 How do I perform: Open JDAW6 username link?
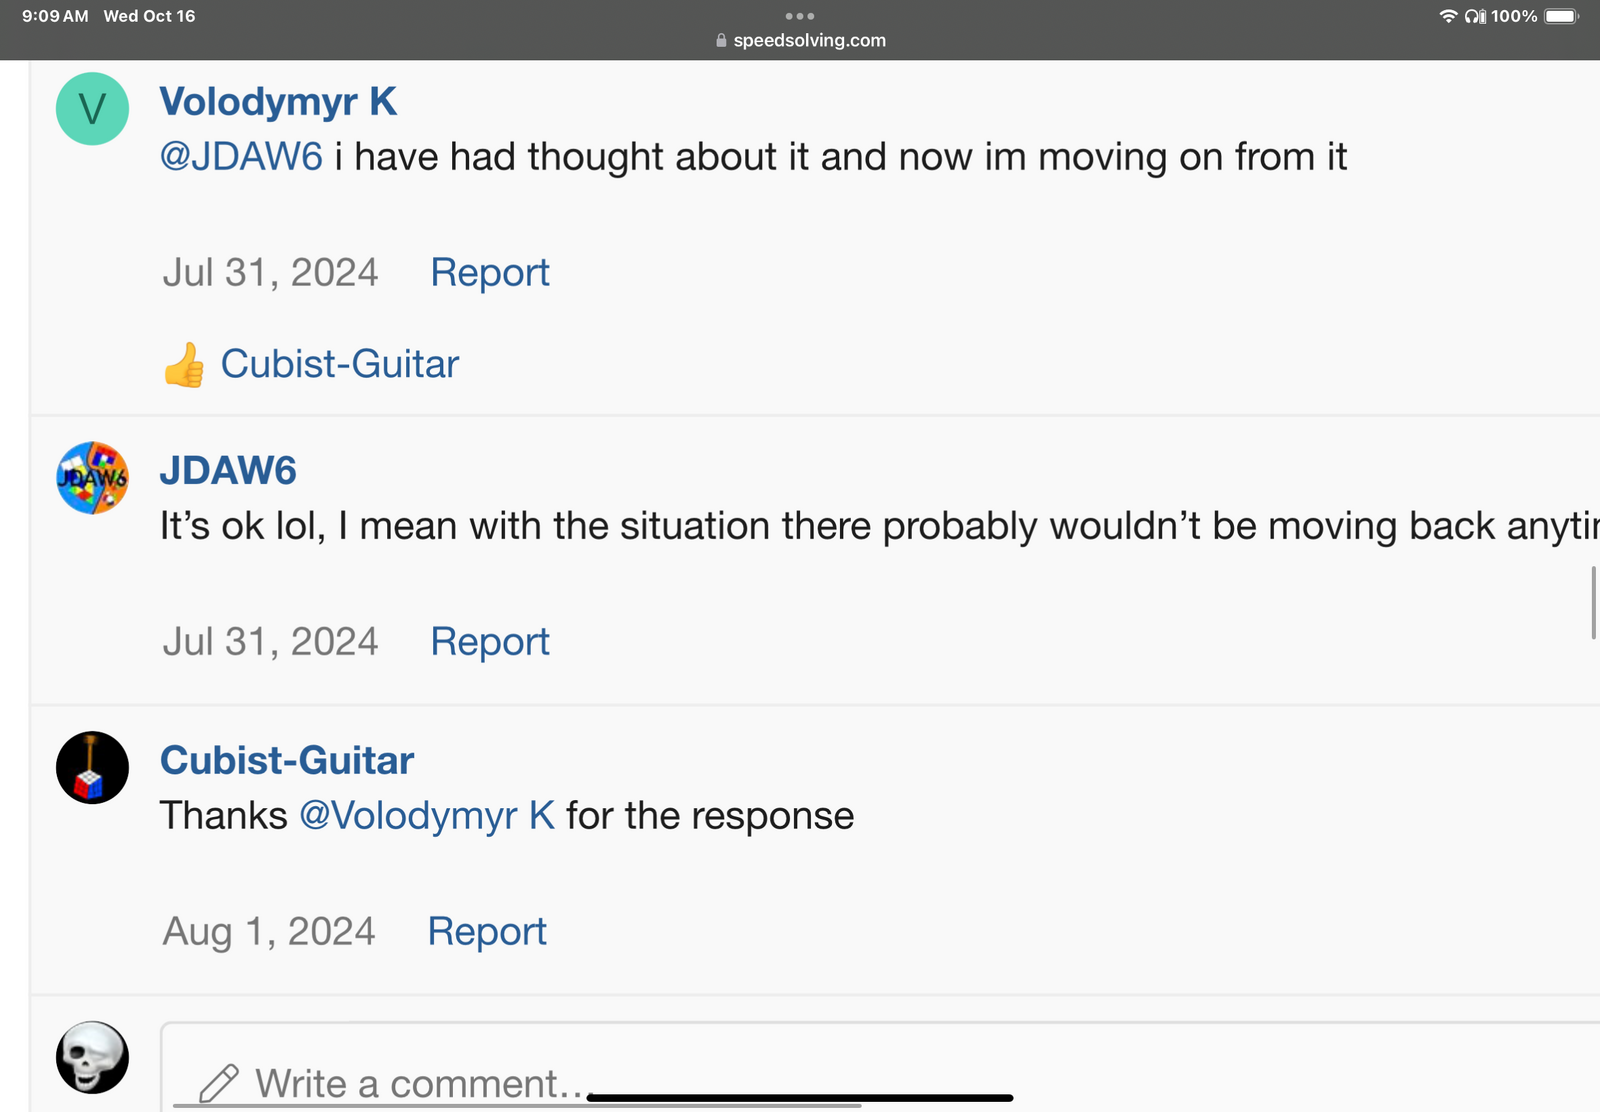(228, 471)
